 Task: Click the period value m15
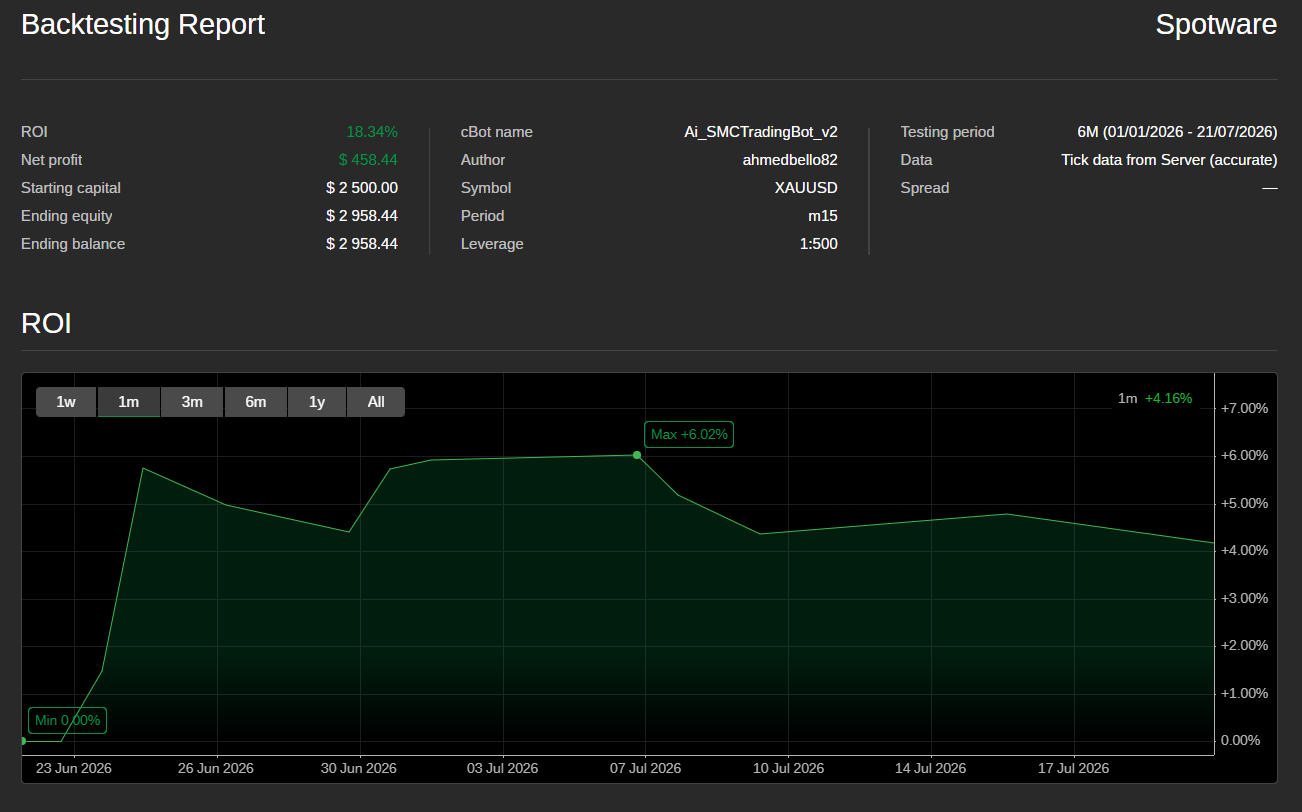click(823, 216)
